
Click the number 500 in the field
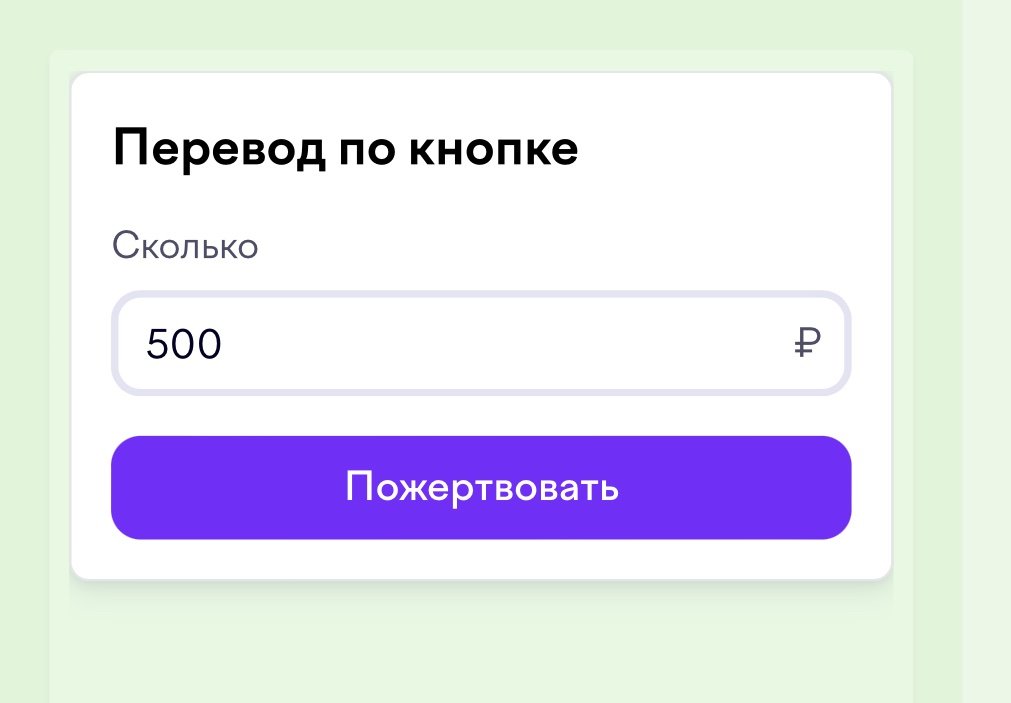[x=184, y=343]
